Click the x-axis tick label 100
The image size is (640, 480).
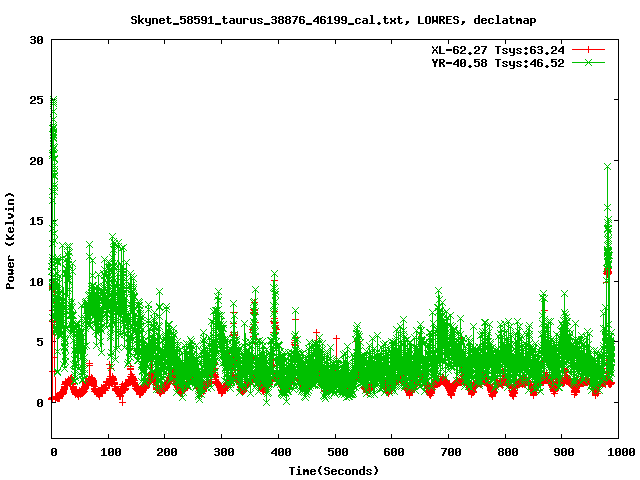[x=111, y=452]
